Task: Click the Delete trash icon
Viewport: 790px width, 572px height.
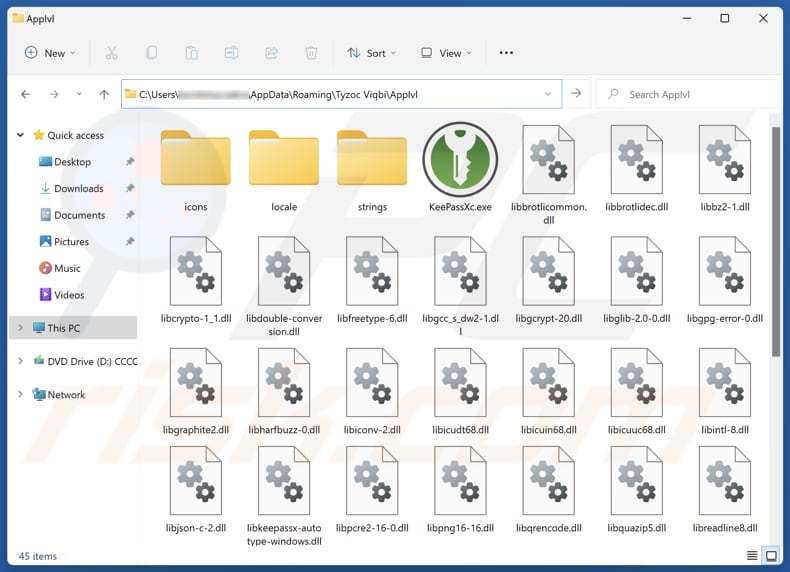Action: pos(311,53)
